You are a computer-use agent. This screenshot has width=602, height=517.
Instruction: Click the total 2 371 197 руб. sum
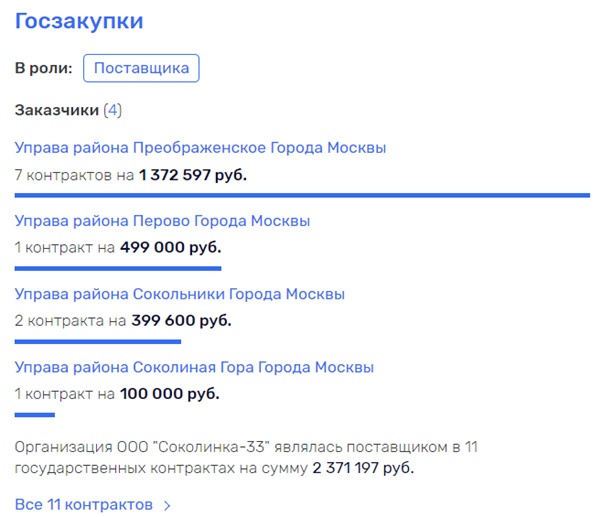363,468
